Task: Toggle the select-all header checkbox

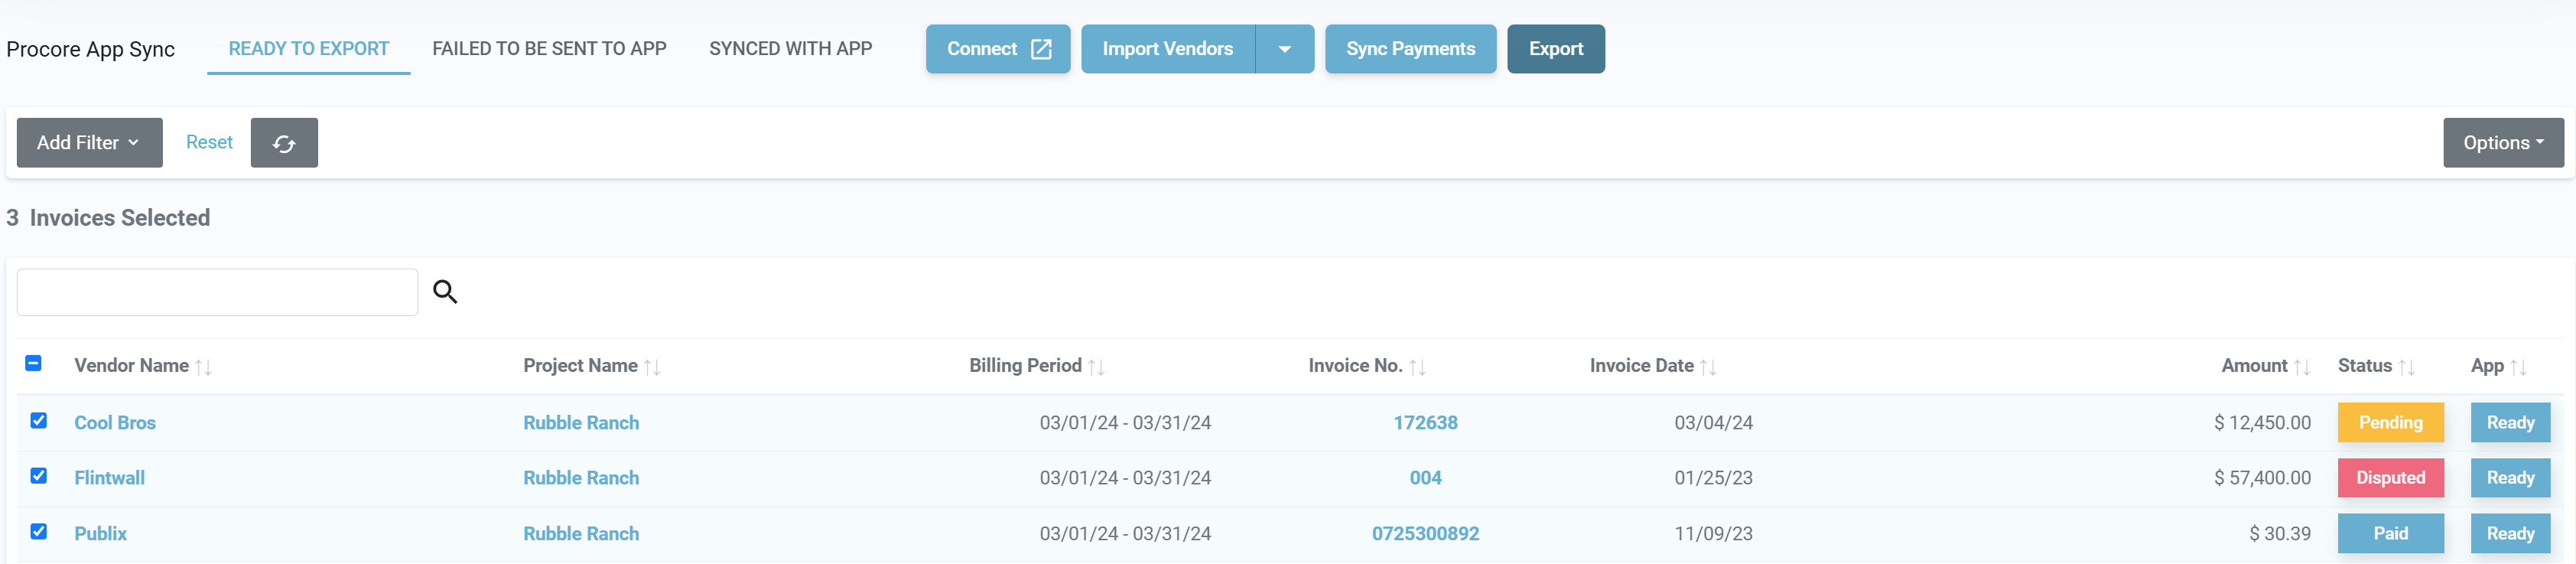Action: tap(33, 364)
